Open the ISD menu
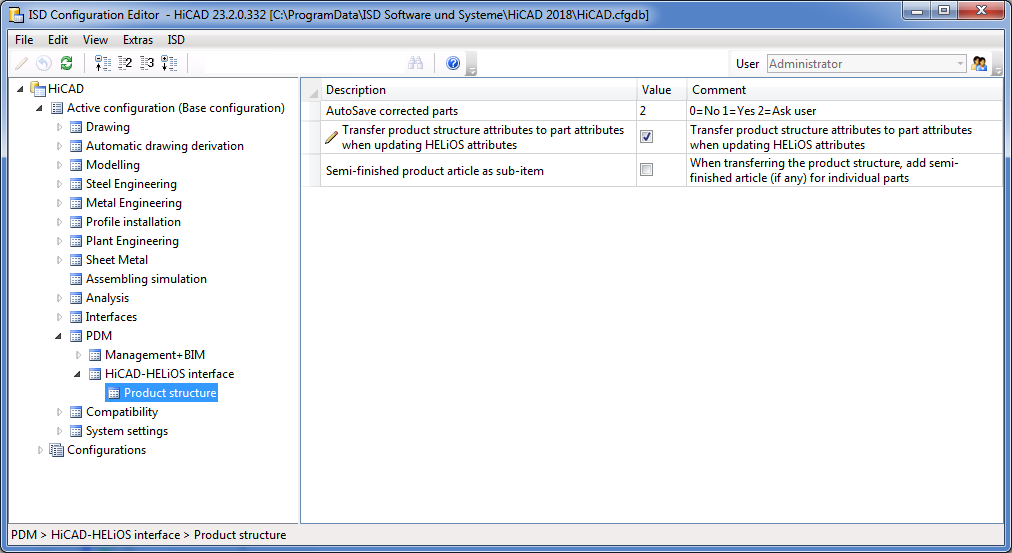This screenshot has width=1012, height=553. [176, 40]
